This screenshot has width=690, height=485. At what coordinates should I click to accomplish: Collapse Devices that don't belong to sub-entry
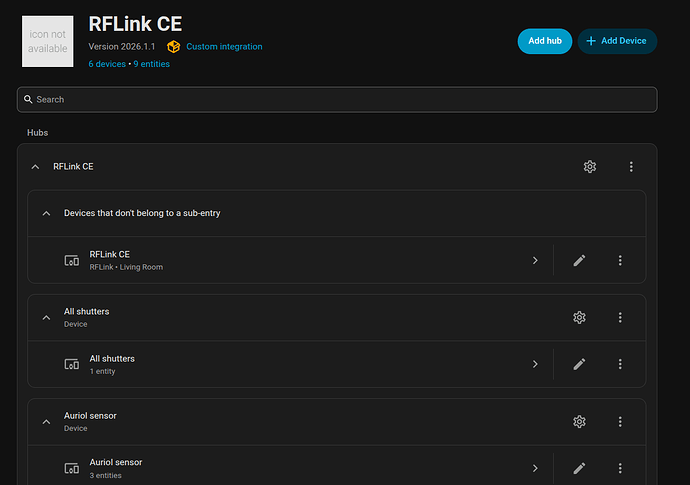[46, 213]
